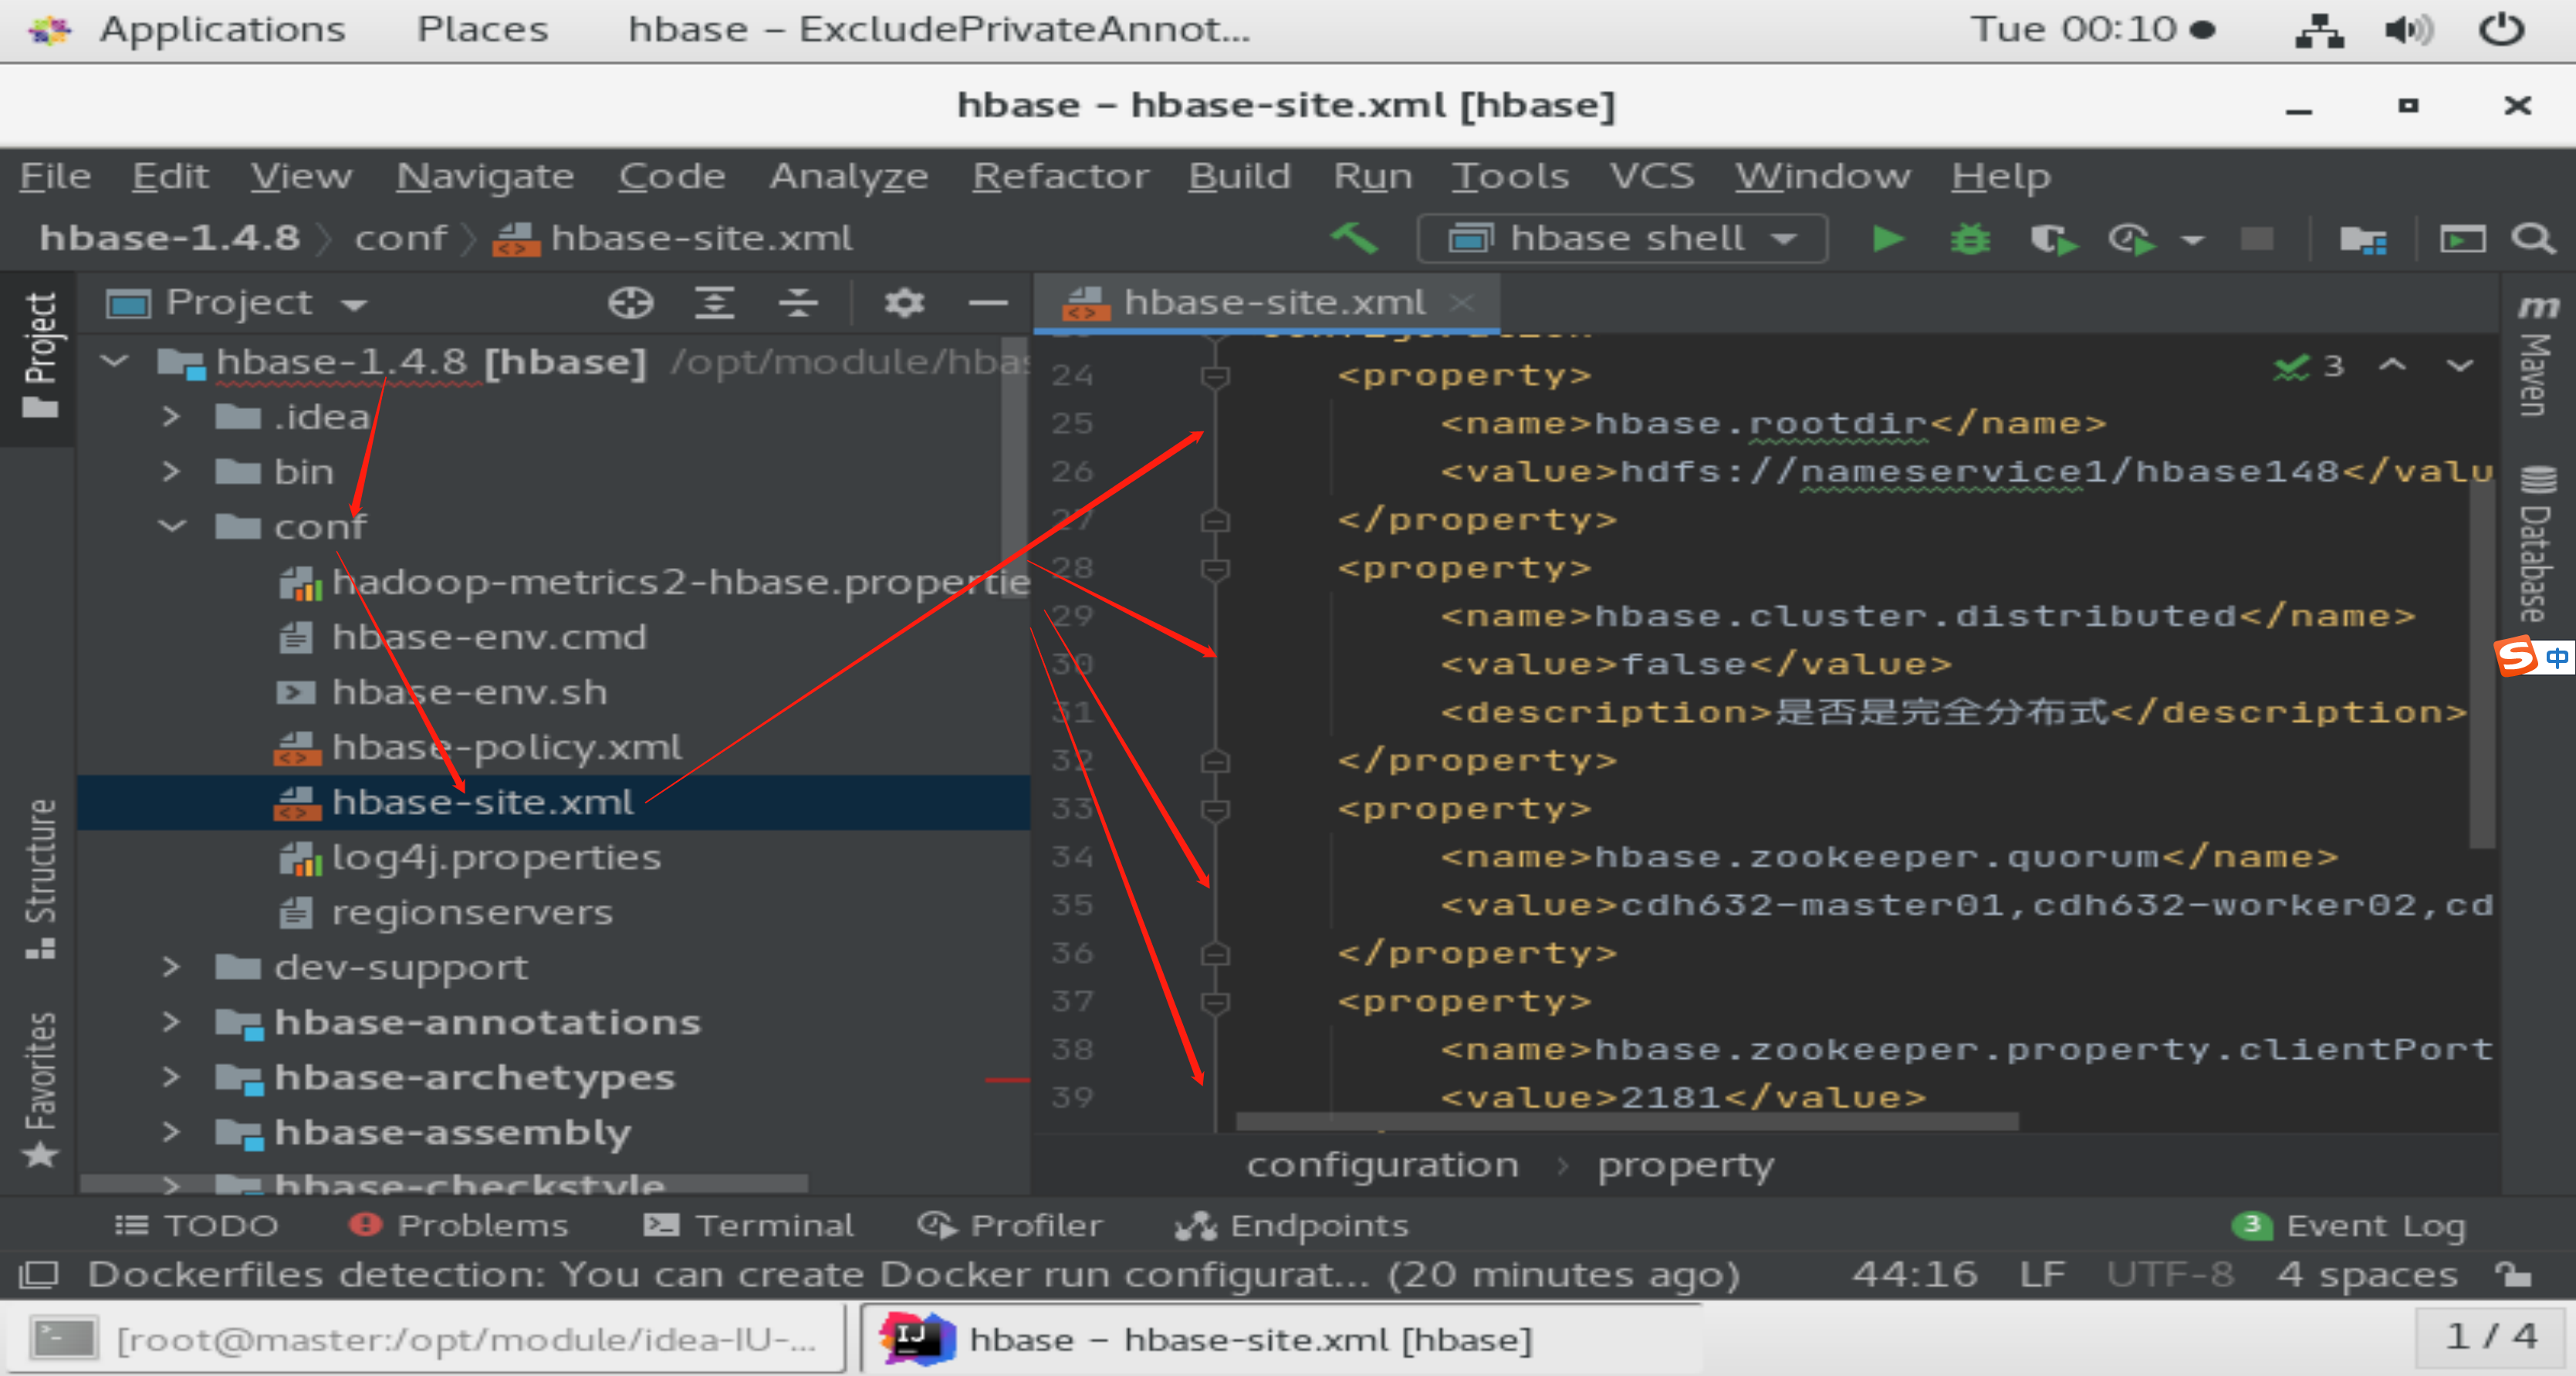2576x1376 pixels.
Task: Click Run with Coverage icon
Action: tap(2052, 239)
